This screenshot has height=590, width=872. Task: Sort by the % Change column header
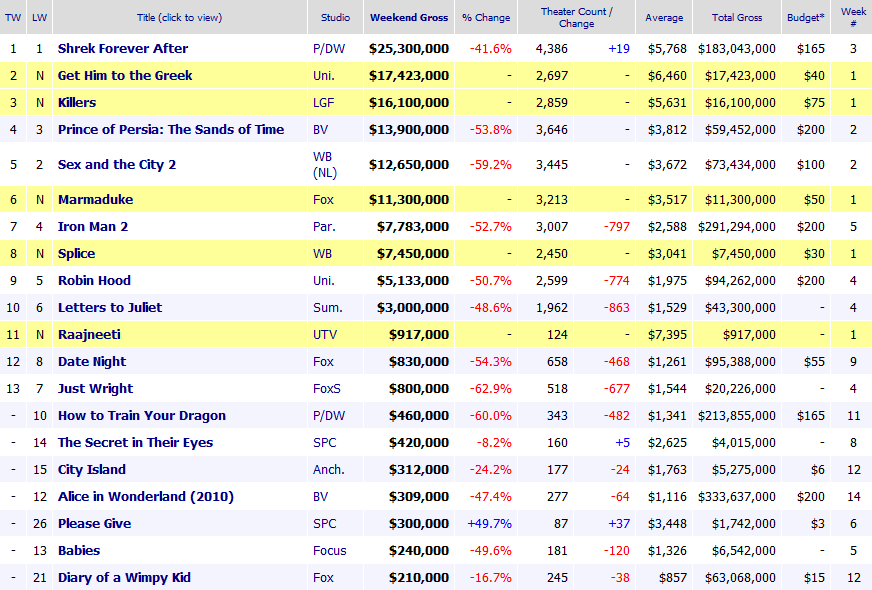pos(486,18)
